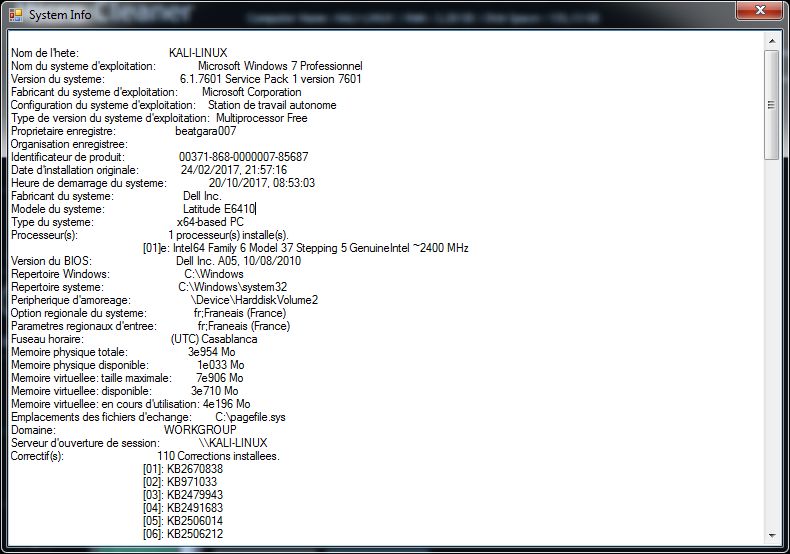This screenshot has height=554, width=790.
Task: Click logon server '\\KALI-LINUX'
Action: coord(233,443)
